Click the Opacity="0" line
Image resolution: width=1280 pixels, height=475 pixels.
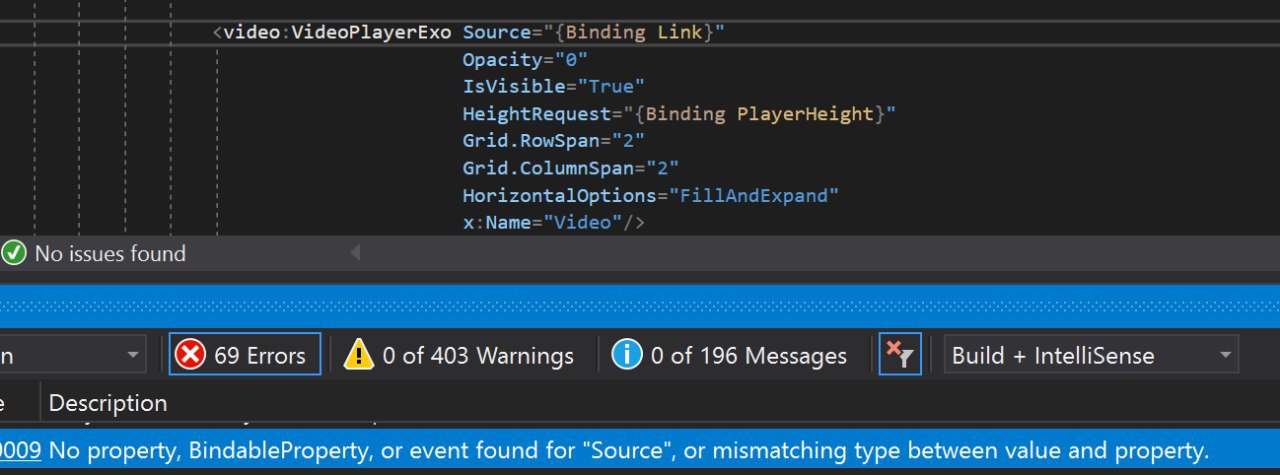pyautogui.click(x=525, y=59)
